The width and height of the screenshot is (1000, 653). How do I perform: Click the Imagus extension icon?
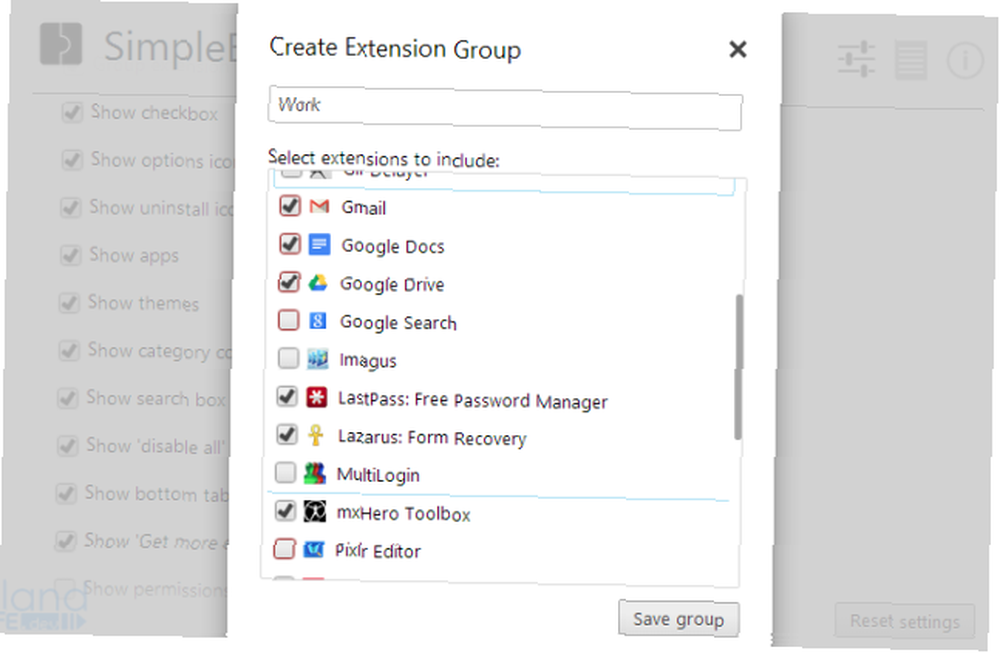pyautogui.click(x=317, y=359)
